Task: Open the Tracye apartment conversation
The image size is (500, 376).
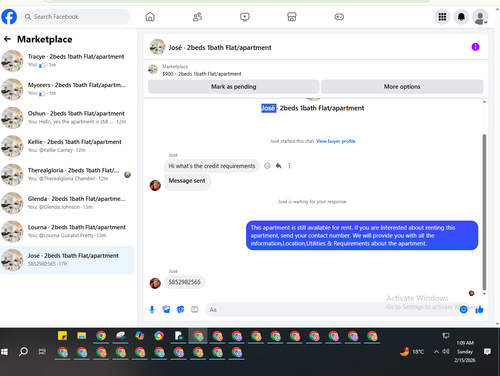Action: point(67,61)
